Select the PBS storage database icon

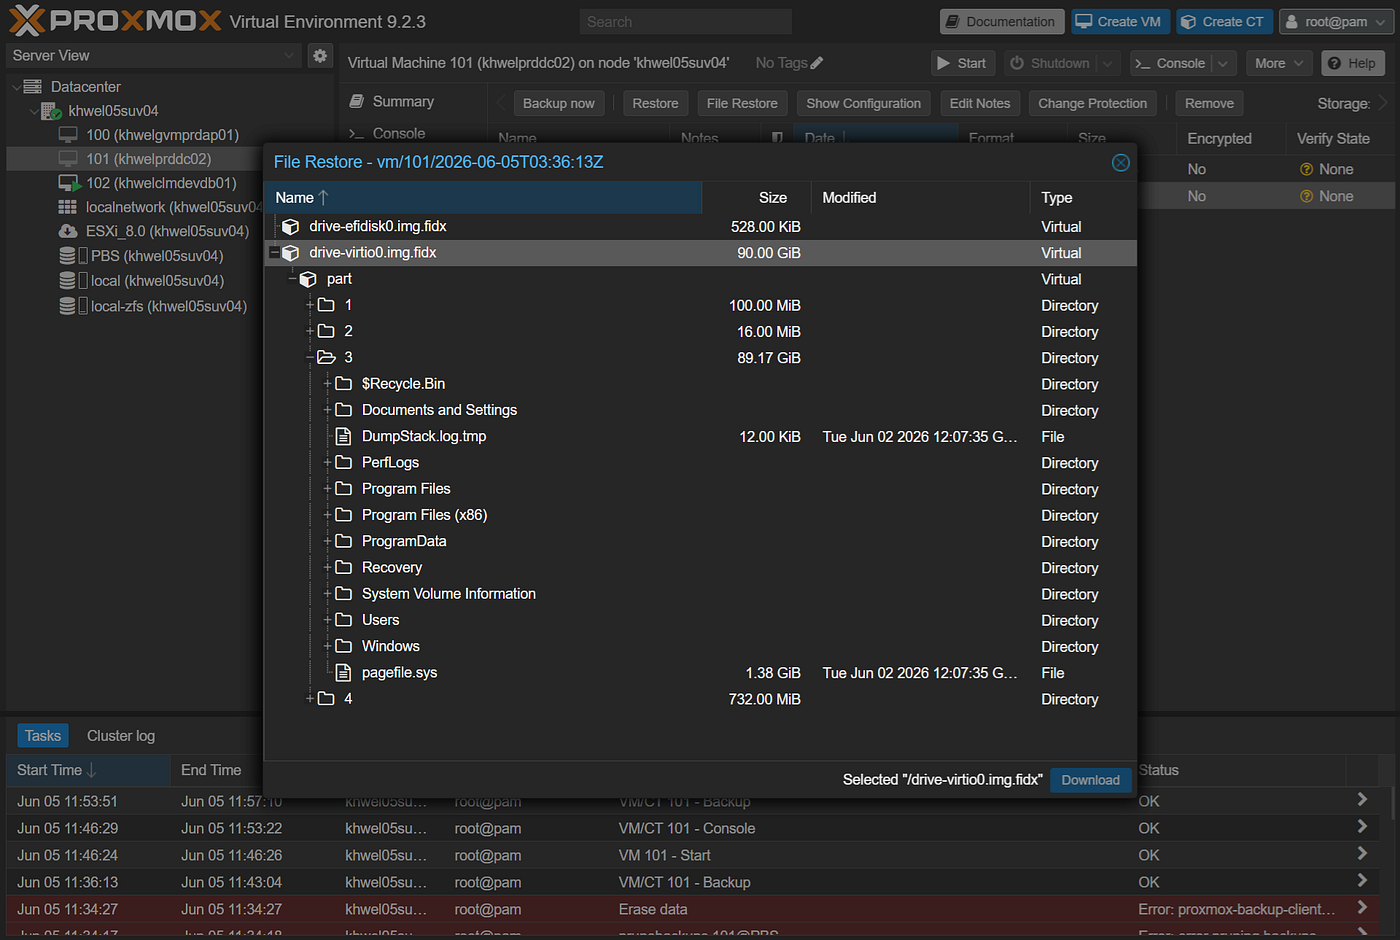(67, 256)
